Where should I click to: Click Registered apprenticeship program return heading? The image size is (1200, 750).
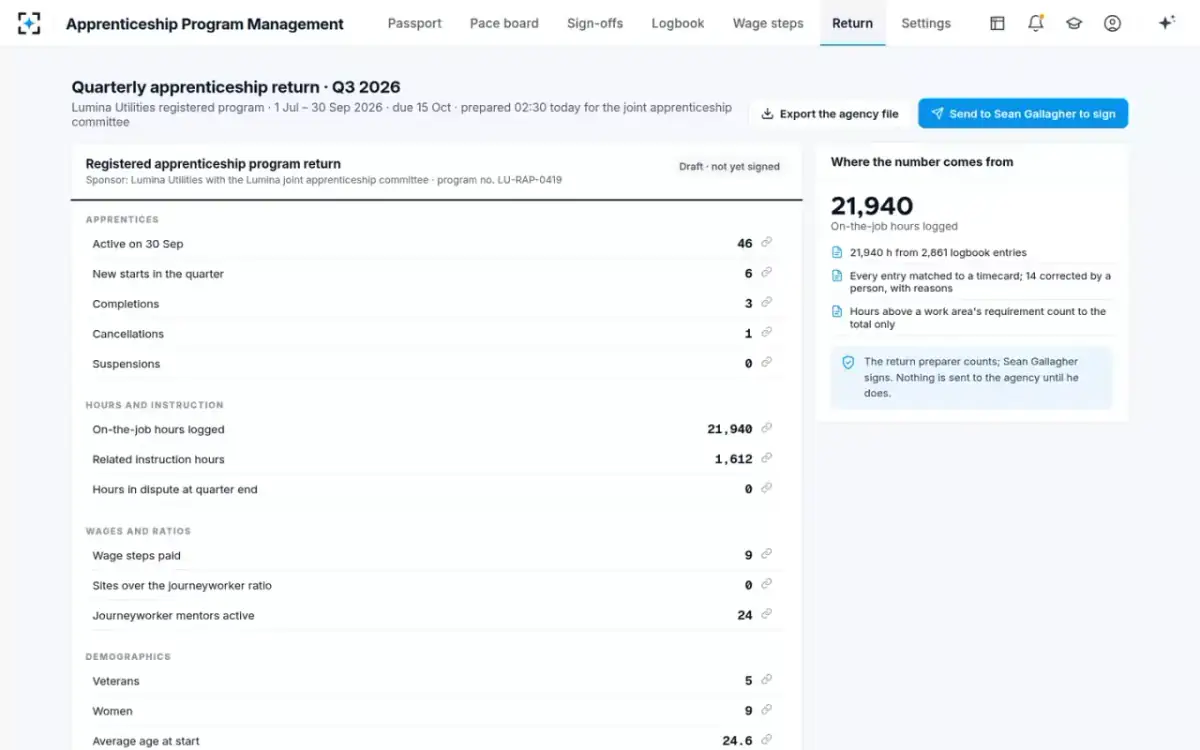pyautogui.click(x=213, y=164)
